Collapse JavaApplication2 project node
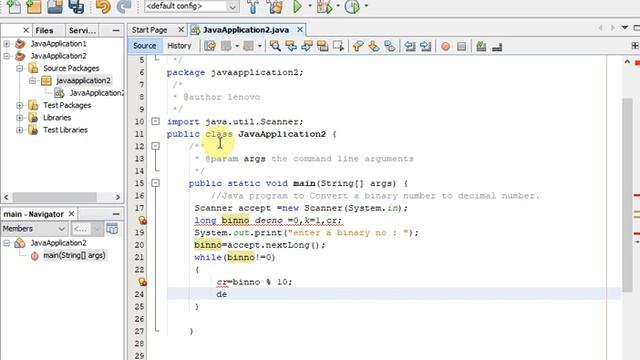This screenshot has height=360, width=640. (7, 56)
